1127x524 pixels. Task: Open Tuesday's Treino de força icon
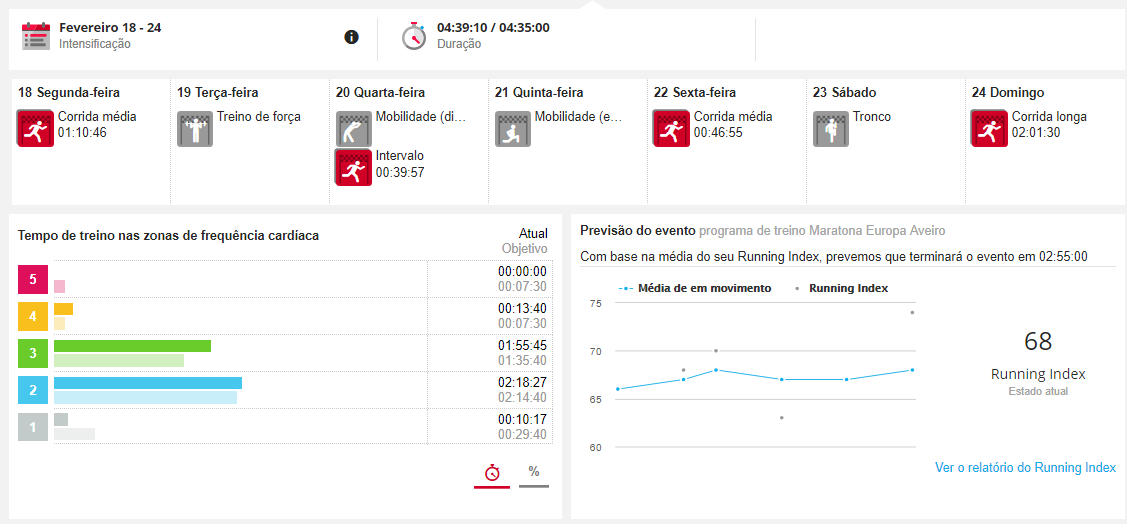click(x=195, y=129)
